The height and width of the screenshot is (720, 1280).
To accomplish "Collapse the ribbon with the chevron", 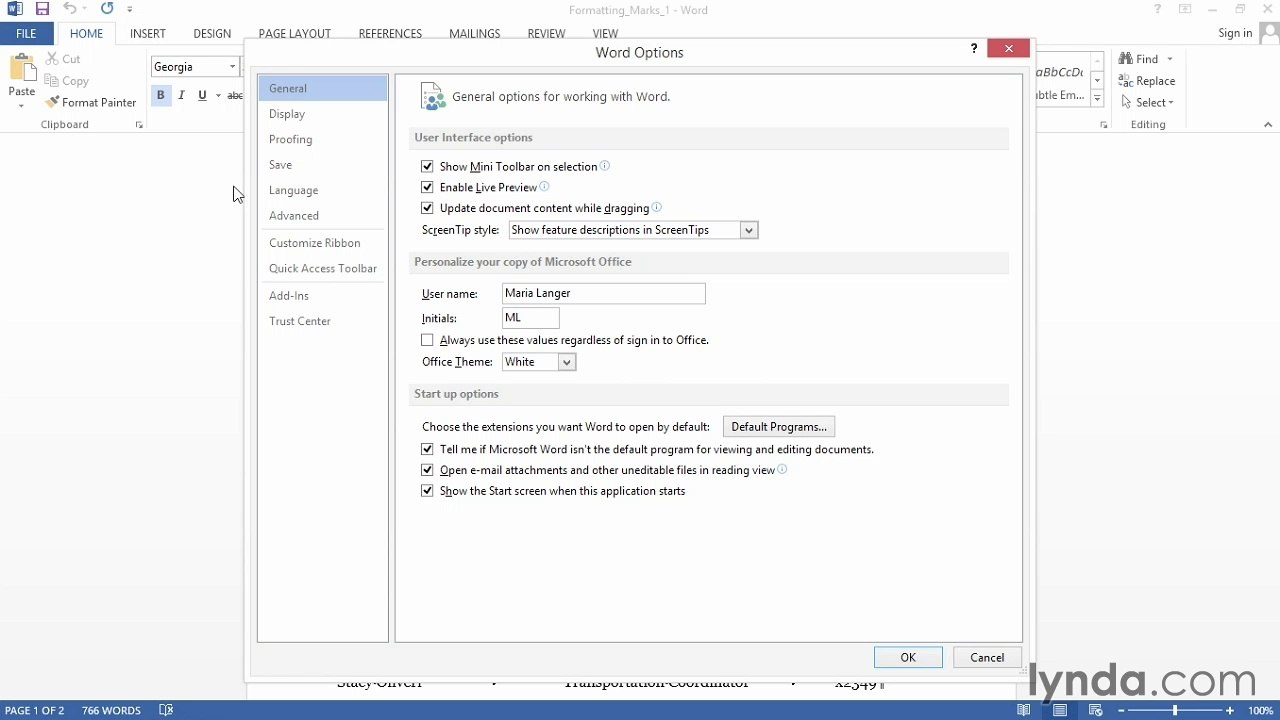I will coord(1268,125).
